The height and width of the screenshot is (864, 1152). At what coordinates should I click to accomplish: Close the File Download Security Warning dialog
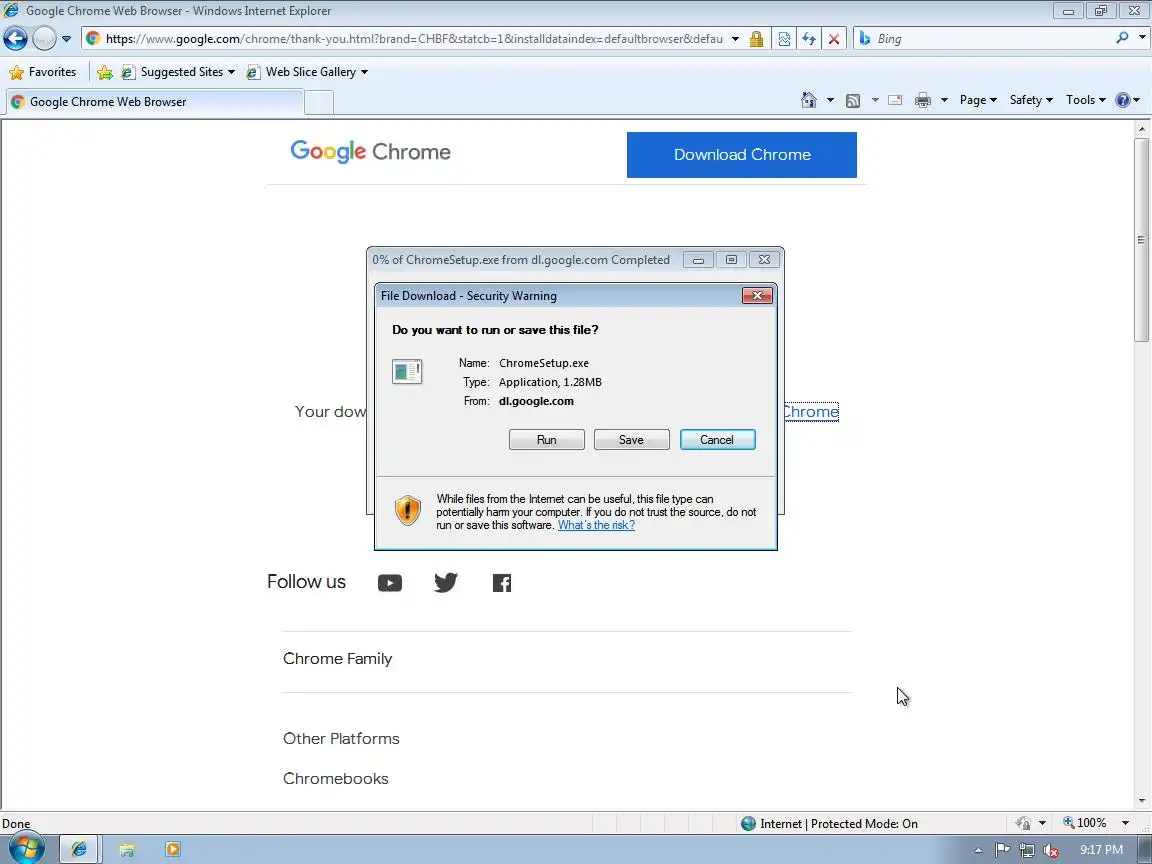coord(757,295)
